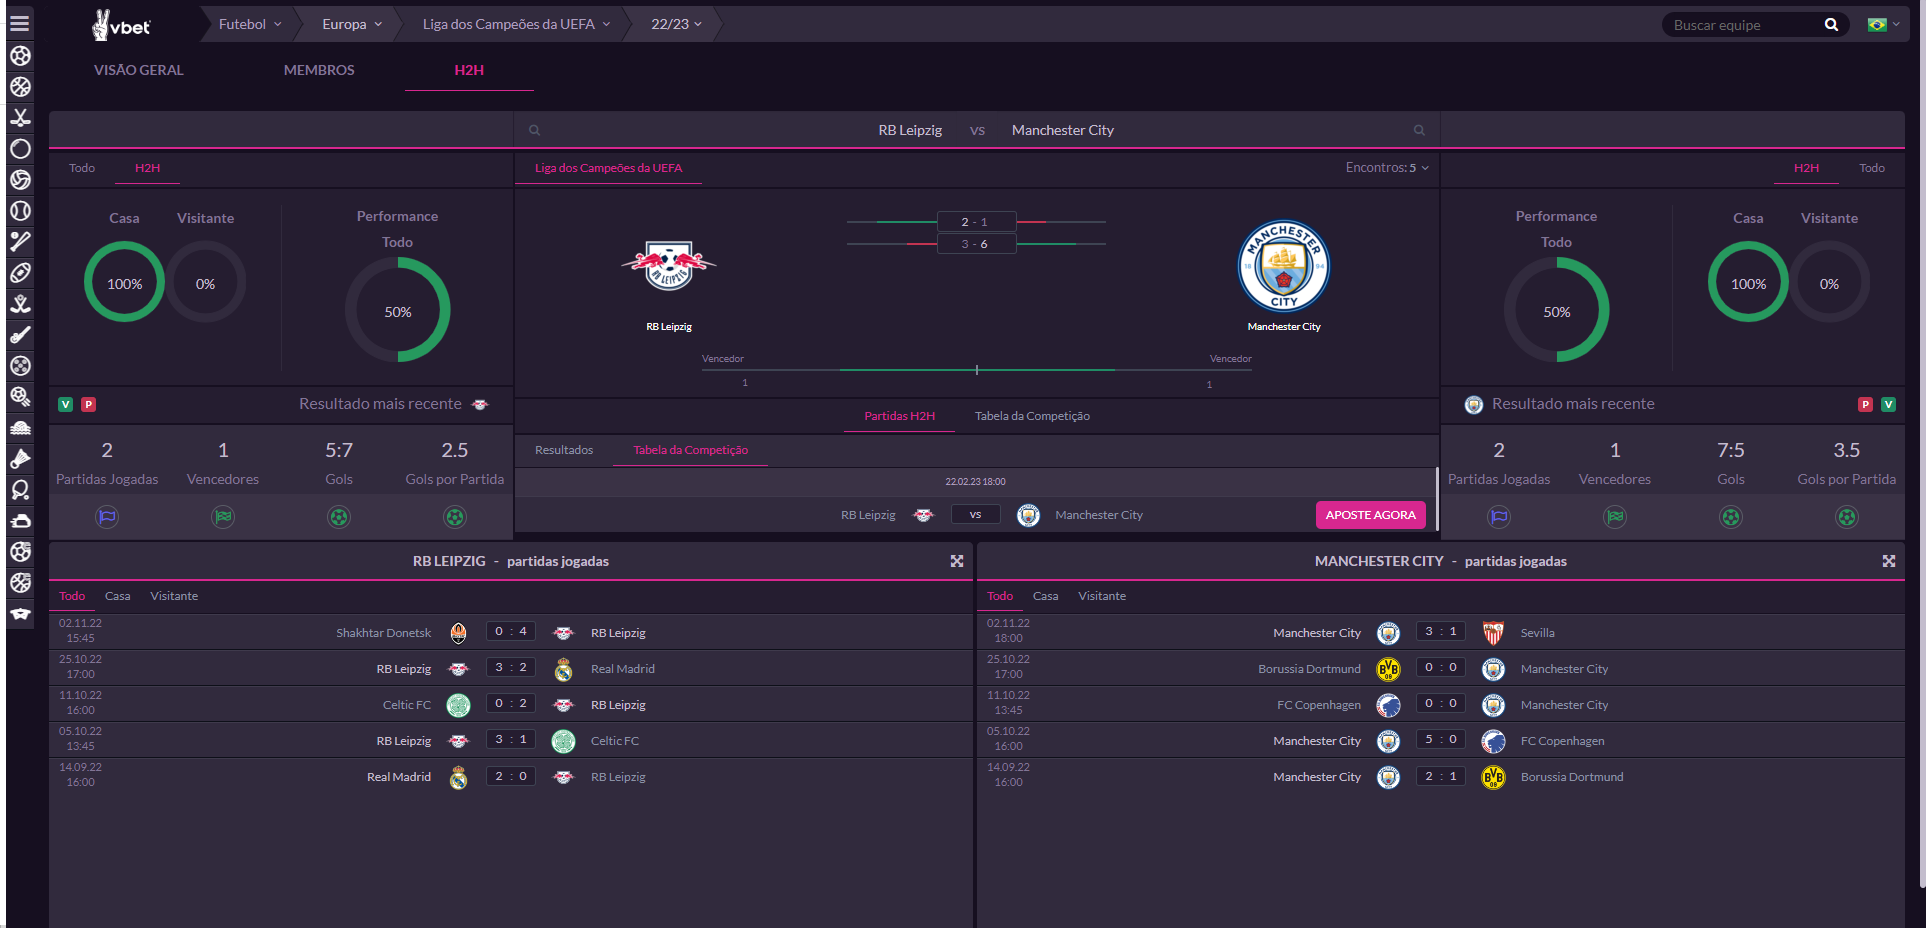Select the water polo sport icon
The height and width of the screenshot is (928, 1926).
(x=20, y=428)
